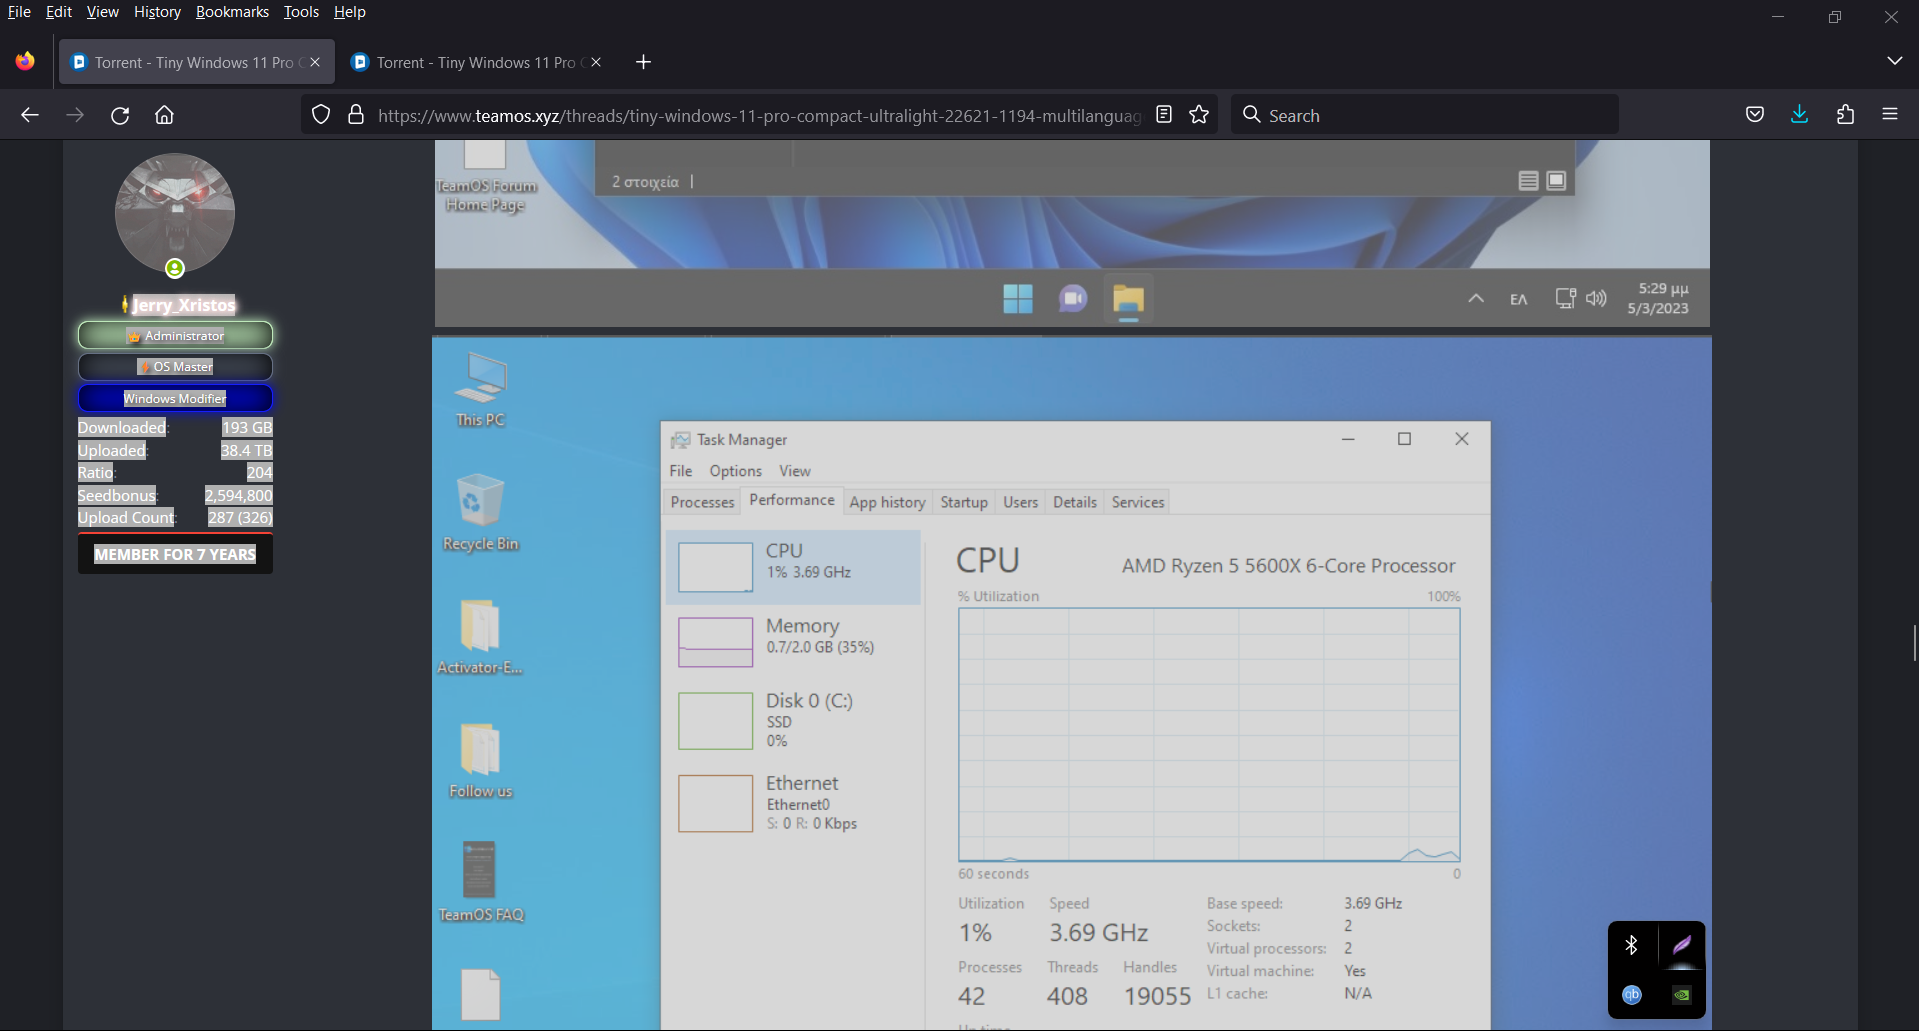Open the Firefox application hamburger menu

click(1890, 115)
